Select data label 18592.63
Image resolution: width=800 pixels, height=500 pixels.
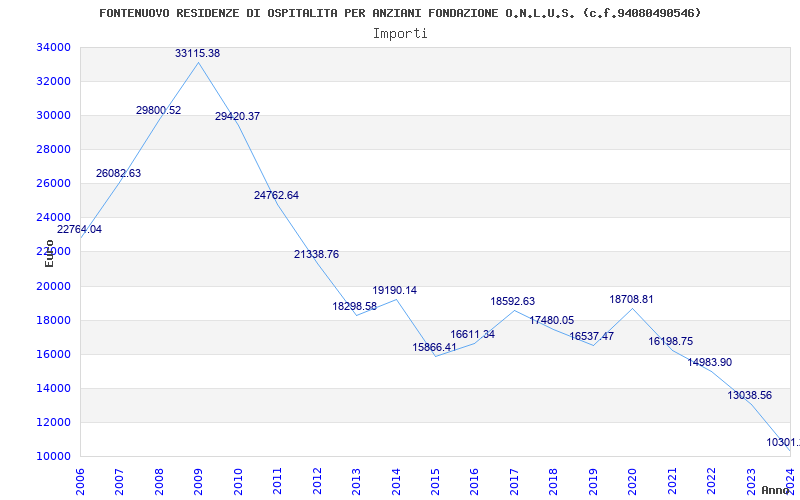pyautogui.click(x=513, y=302)
